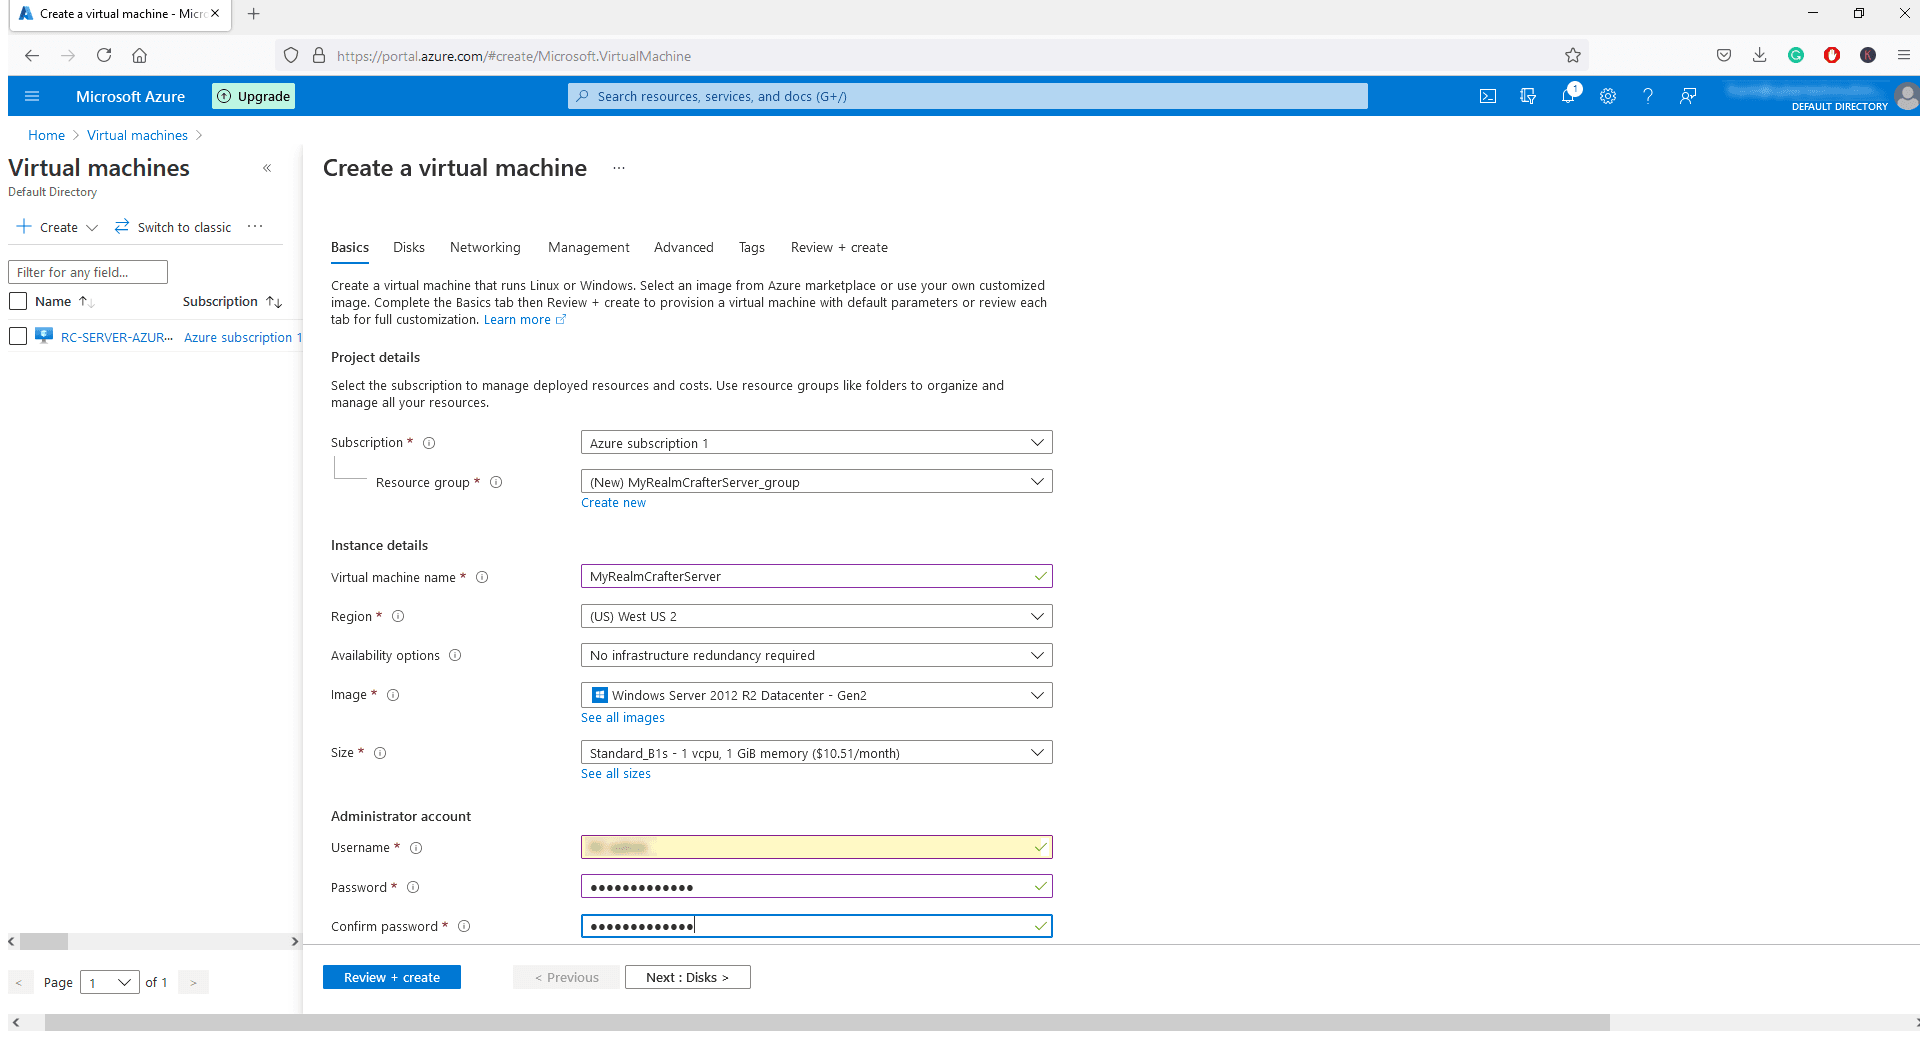
Task: Open ellipsis next to Create a virtual machine
Action: tap(619, 168)
